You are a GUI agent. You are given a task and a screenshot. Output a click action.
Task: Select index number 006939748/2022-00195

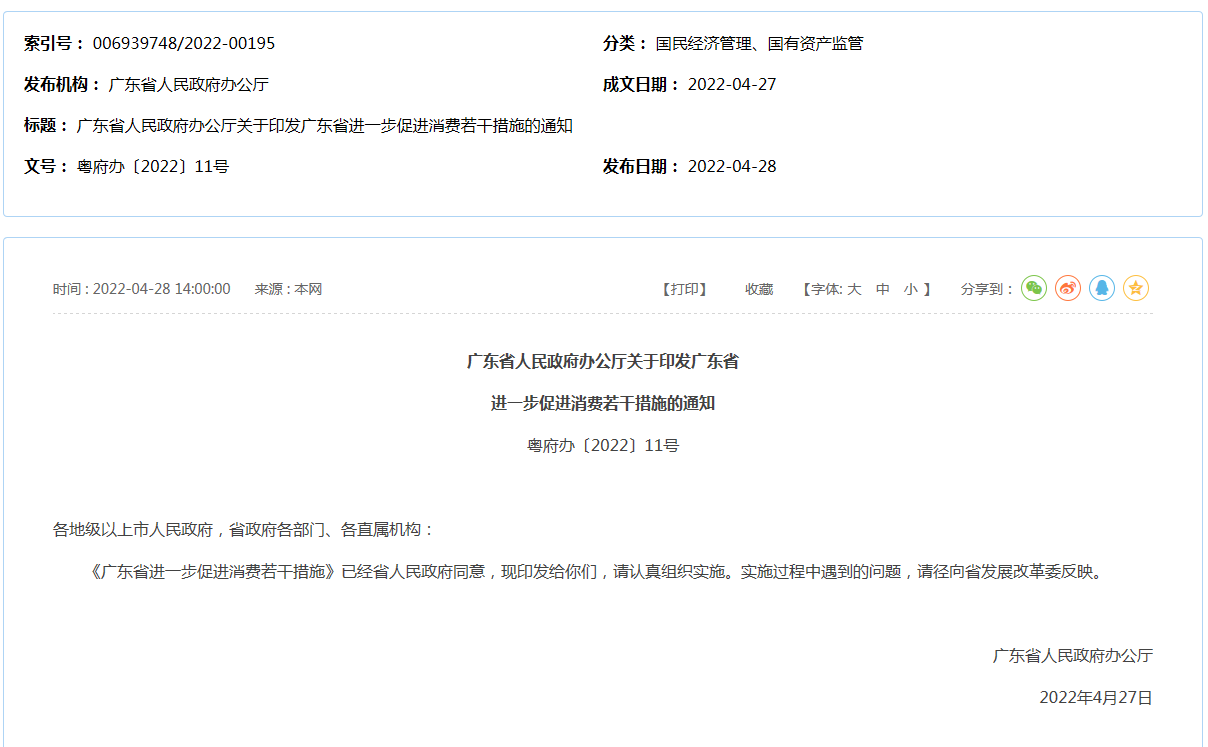pos(184,43)
